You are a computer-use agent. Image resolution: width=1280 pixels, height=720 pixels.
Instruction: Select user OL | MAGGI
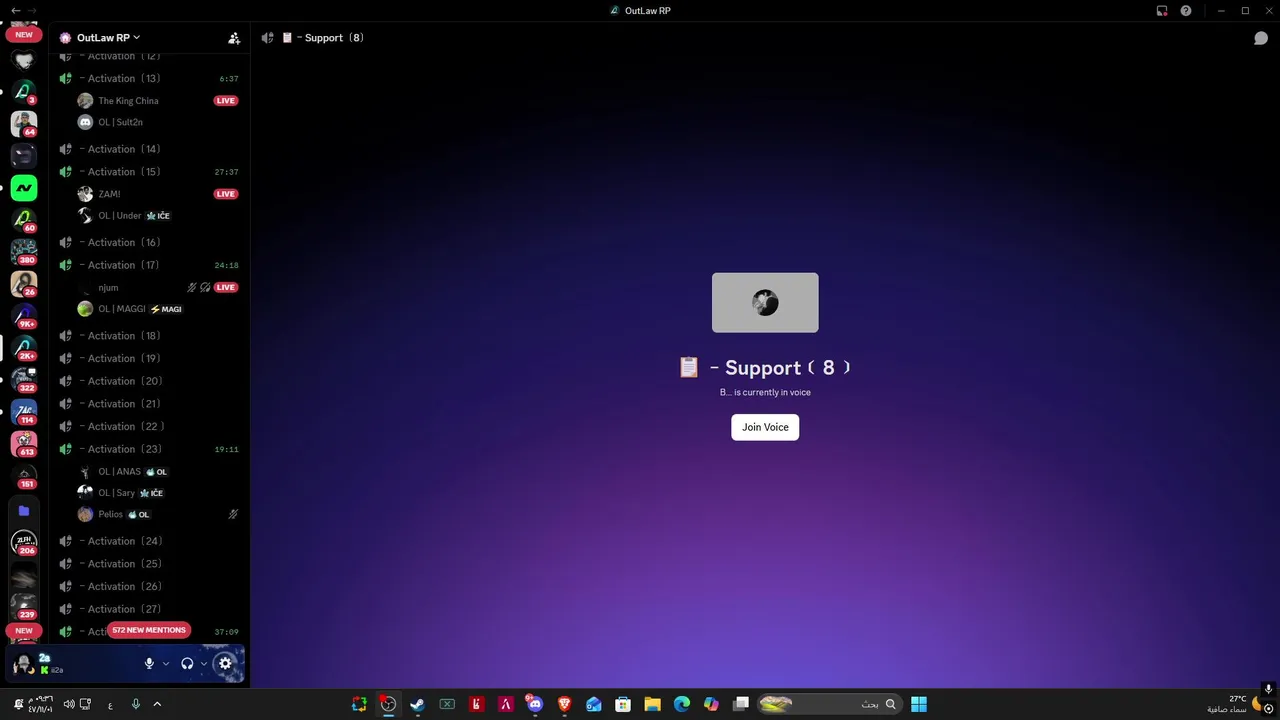pos(158,309)
